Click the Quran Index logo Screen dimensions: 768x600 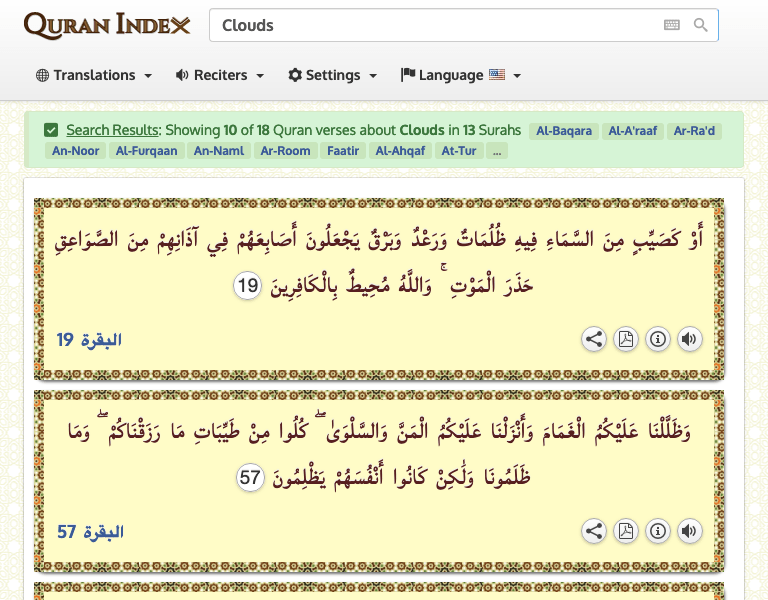106,25
